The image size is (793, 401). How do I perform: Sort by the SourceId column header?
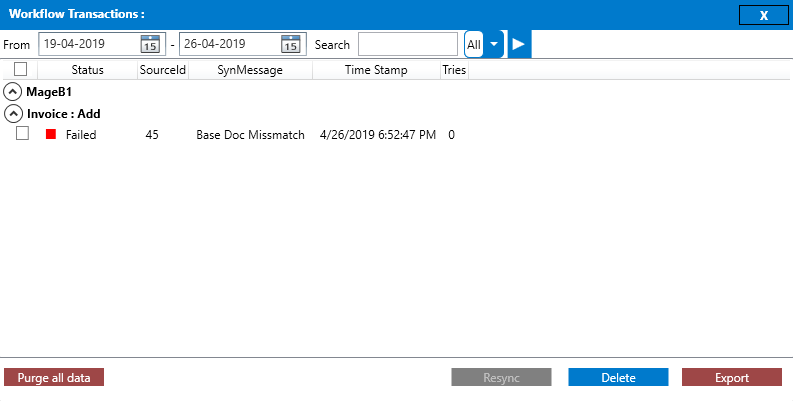160,70
